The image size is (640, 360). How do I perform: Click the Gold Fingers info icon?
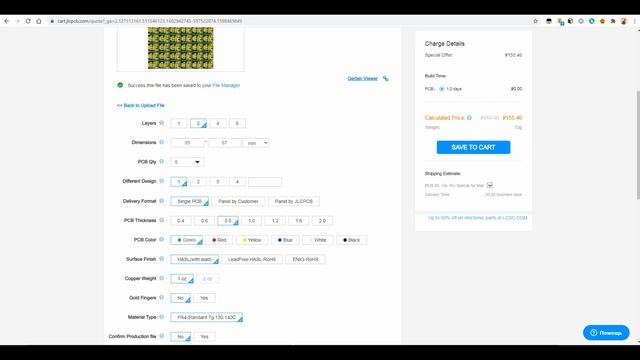[162, 298]
